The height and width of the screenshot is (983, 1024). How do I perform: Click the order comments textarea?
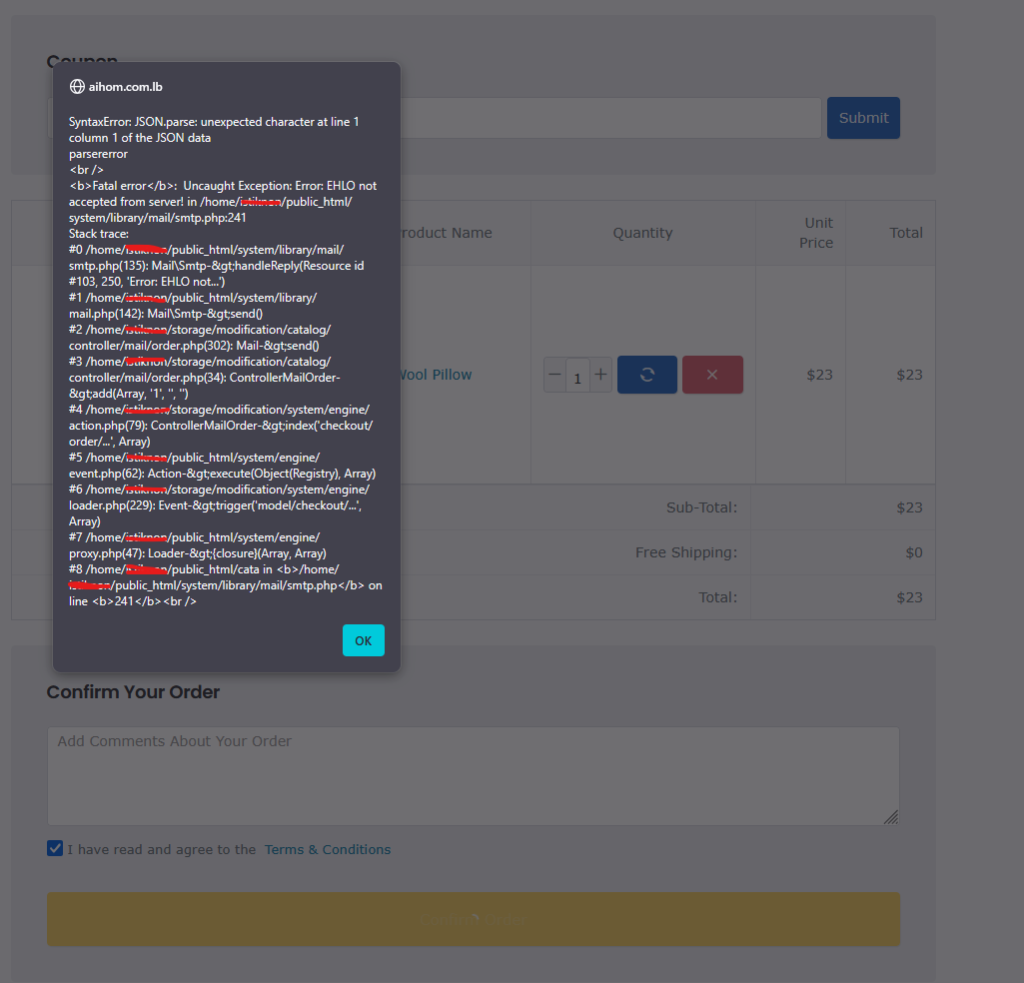pos(473,776)
